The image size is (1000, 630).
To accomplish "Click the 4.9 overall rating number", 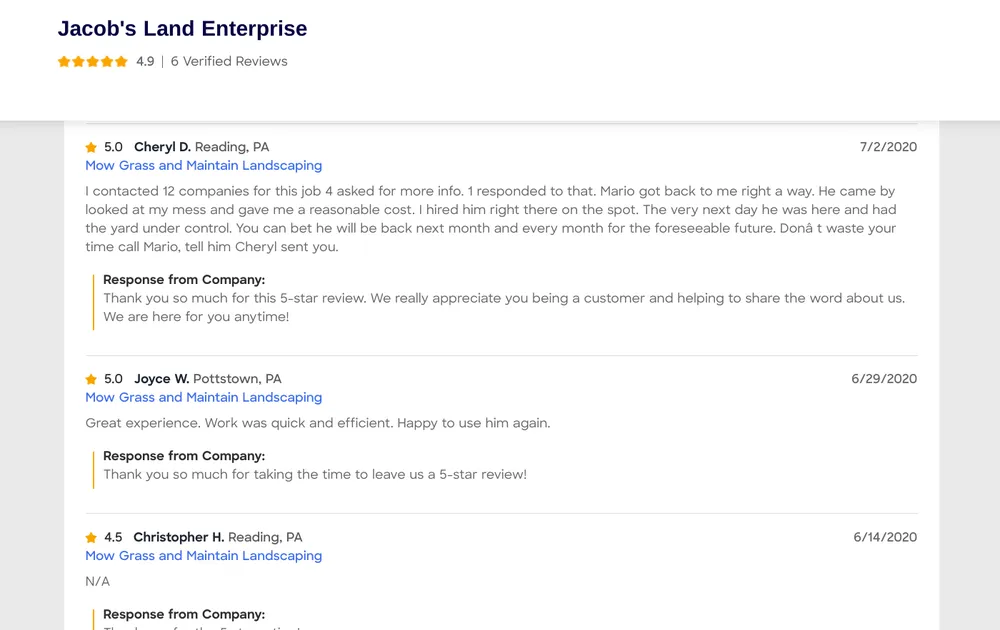I will (x=145, y=62).
